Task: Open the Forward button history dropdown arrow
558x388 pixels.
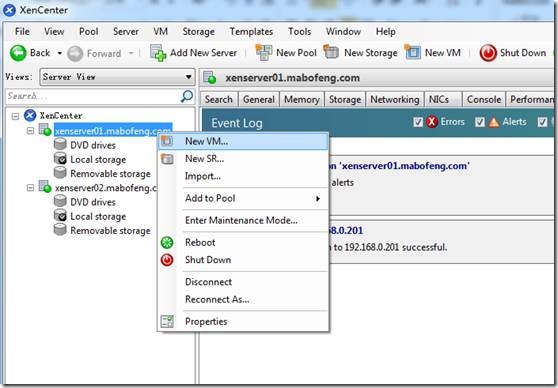Action: tap(131, 53)
